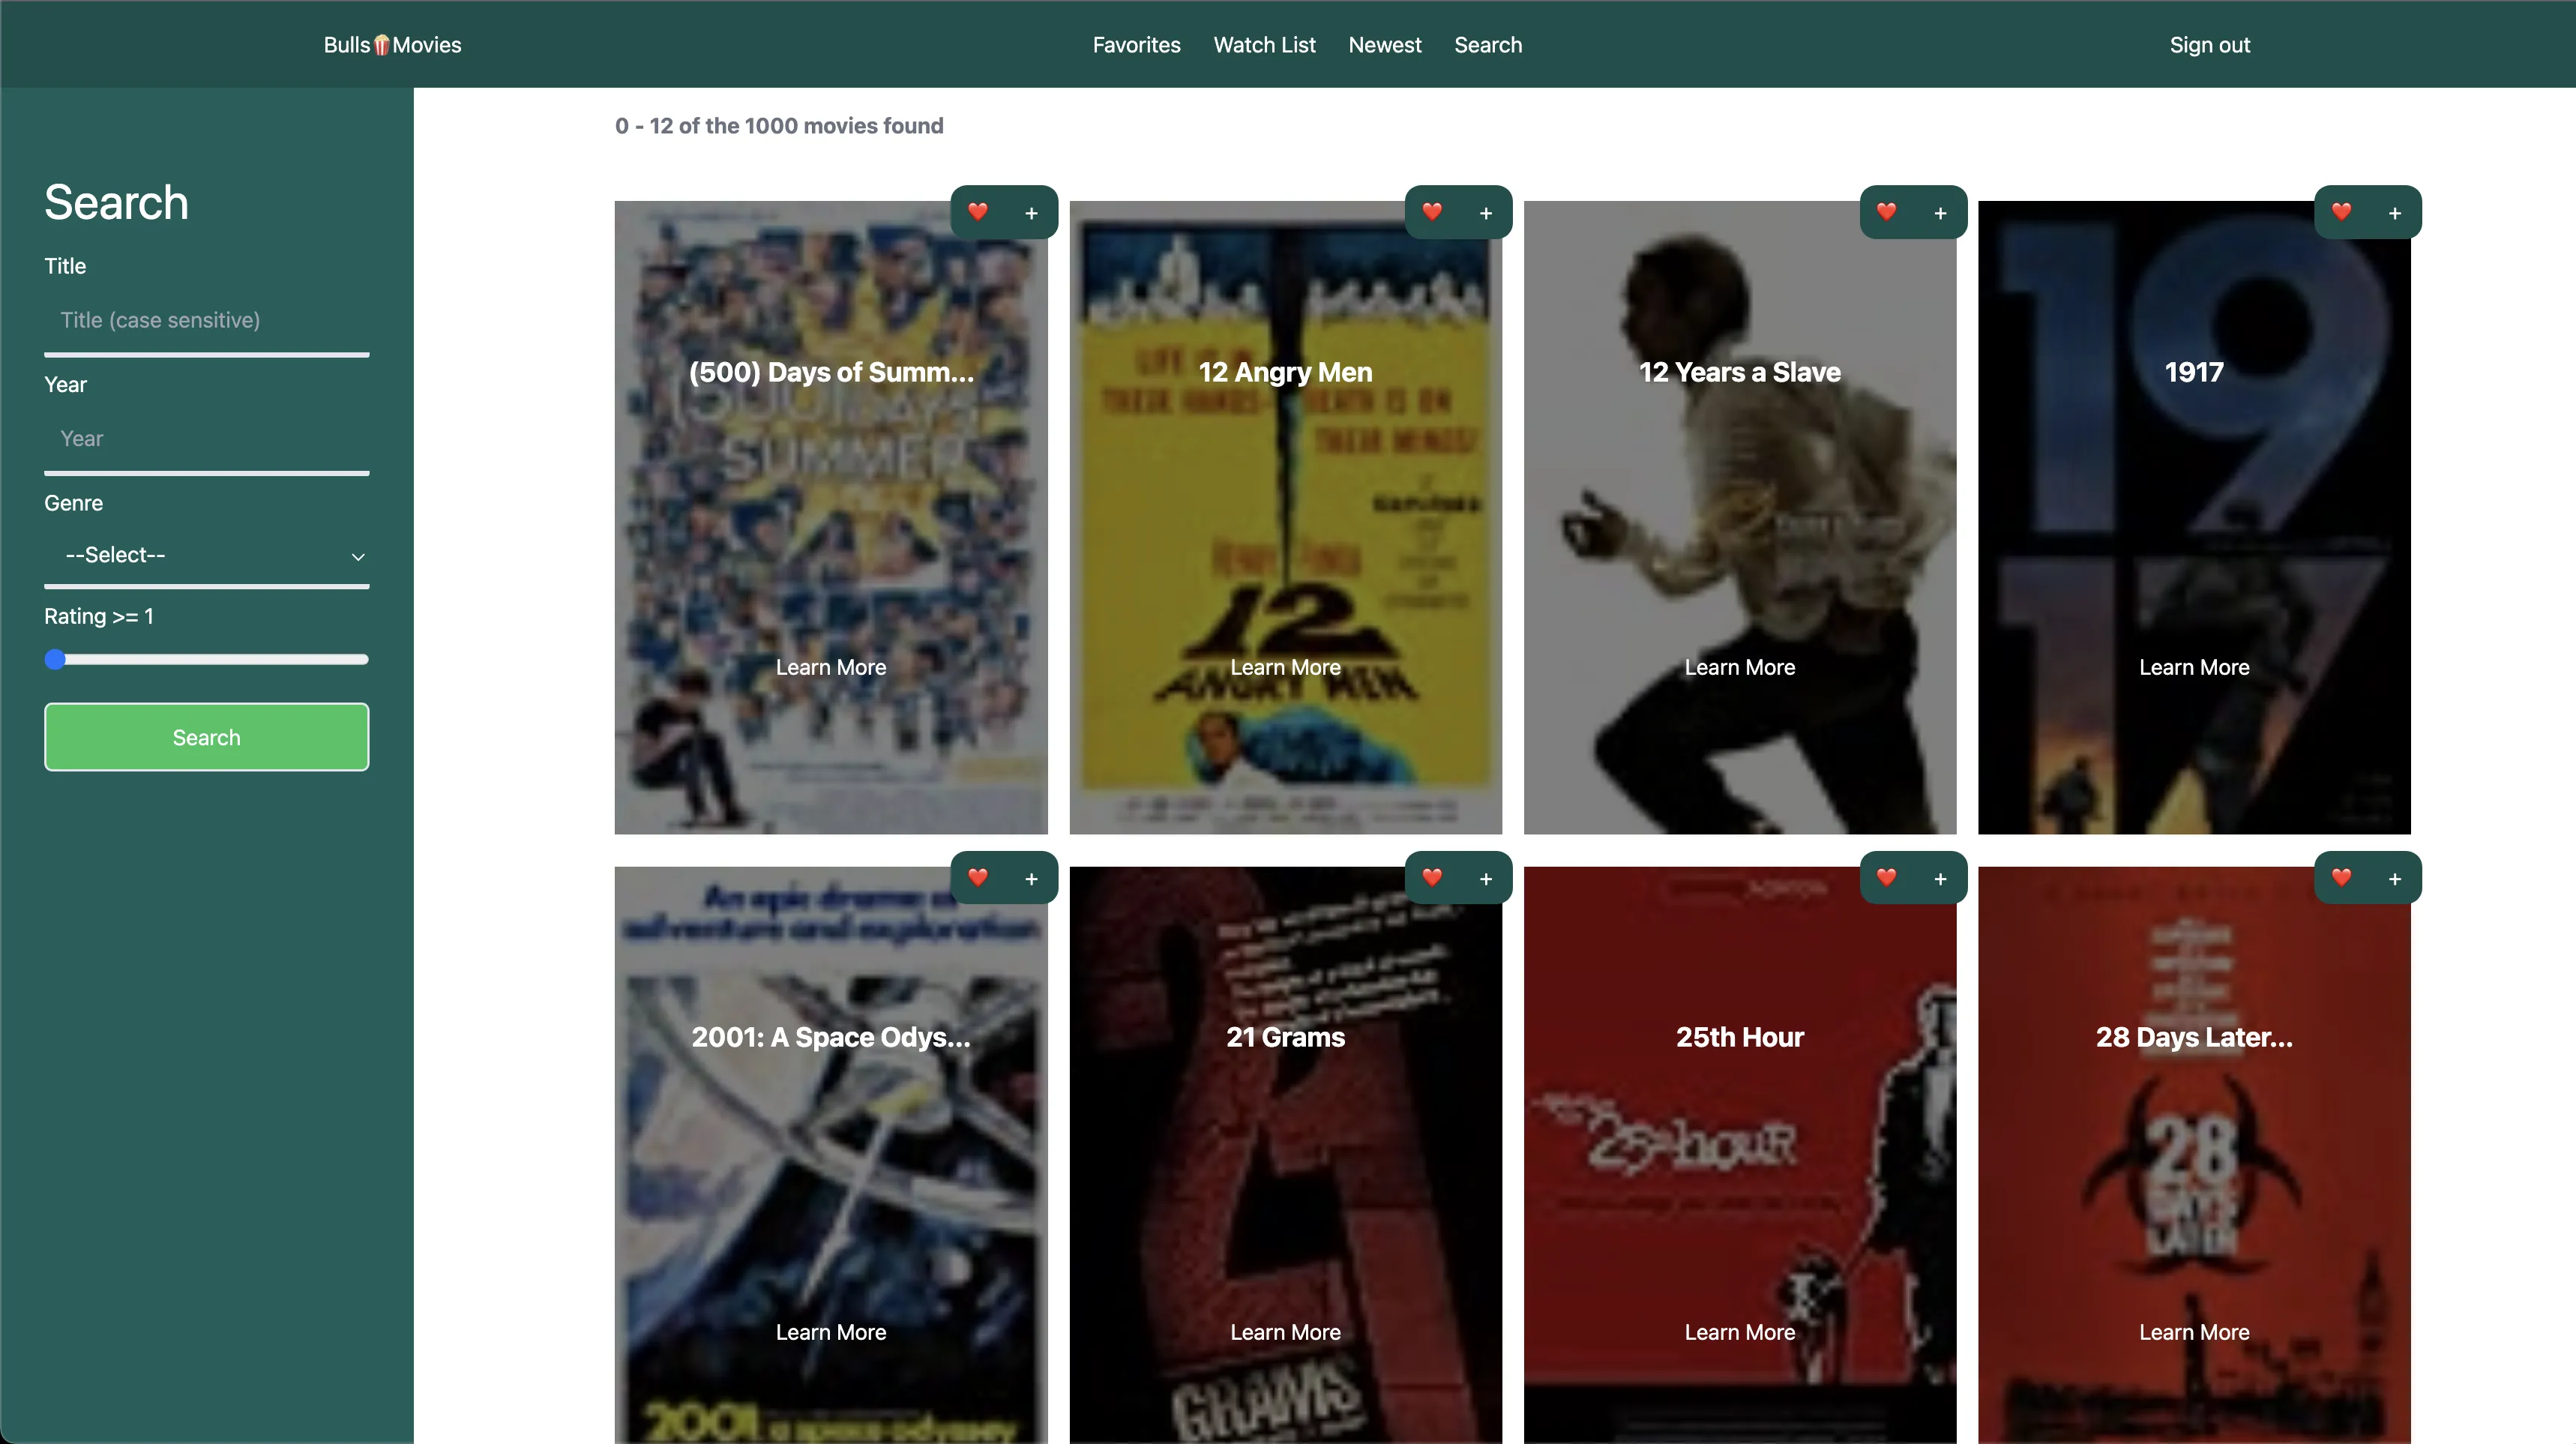
Task: Click the heart icon on 12 Years a Slave
Action: coord(1886,212)
